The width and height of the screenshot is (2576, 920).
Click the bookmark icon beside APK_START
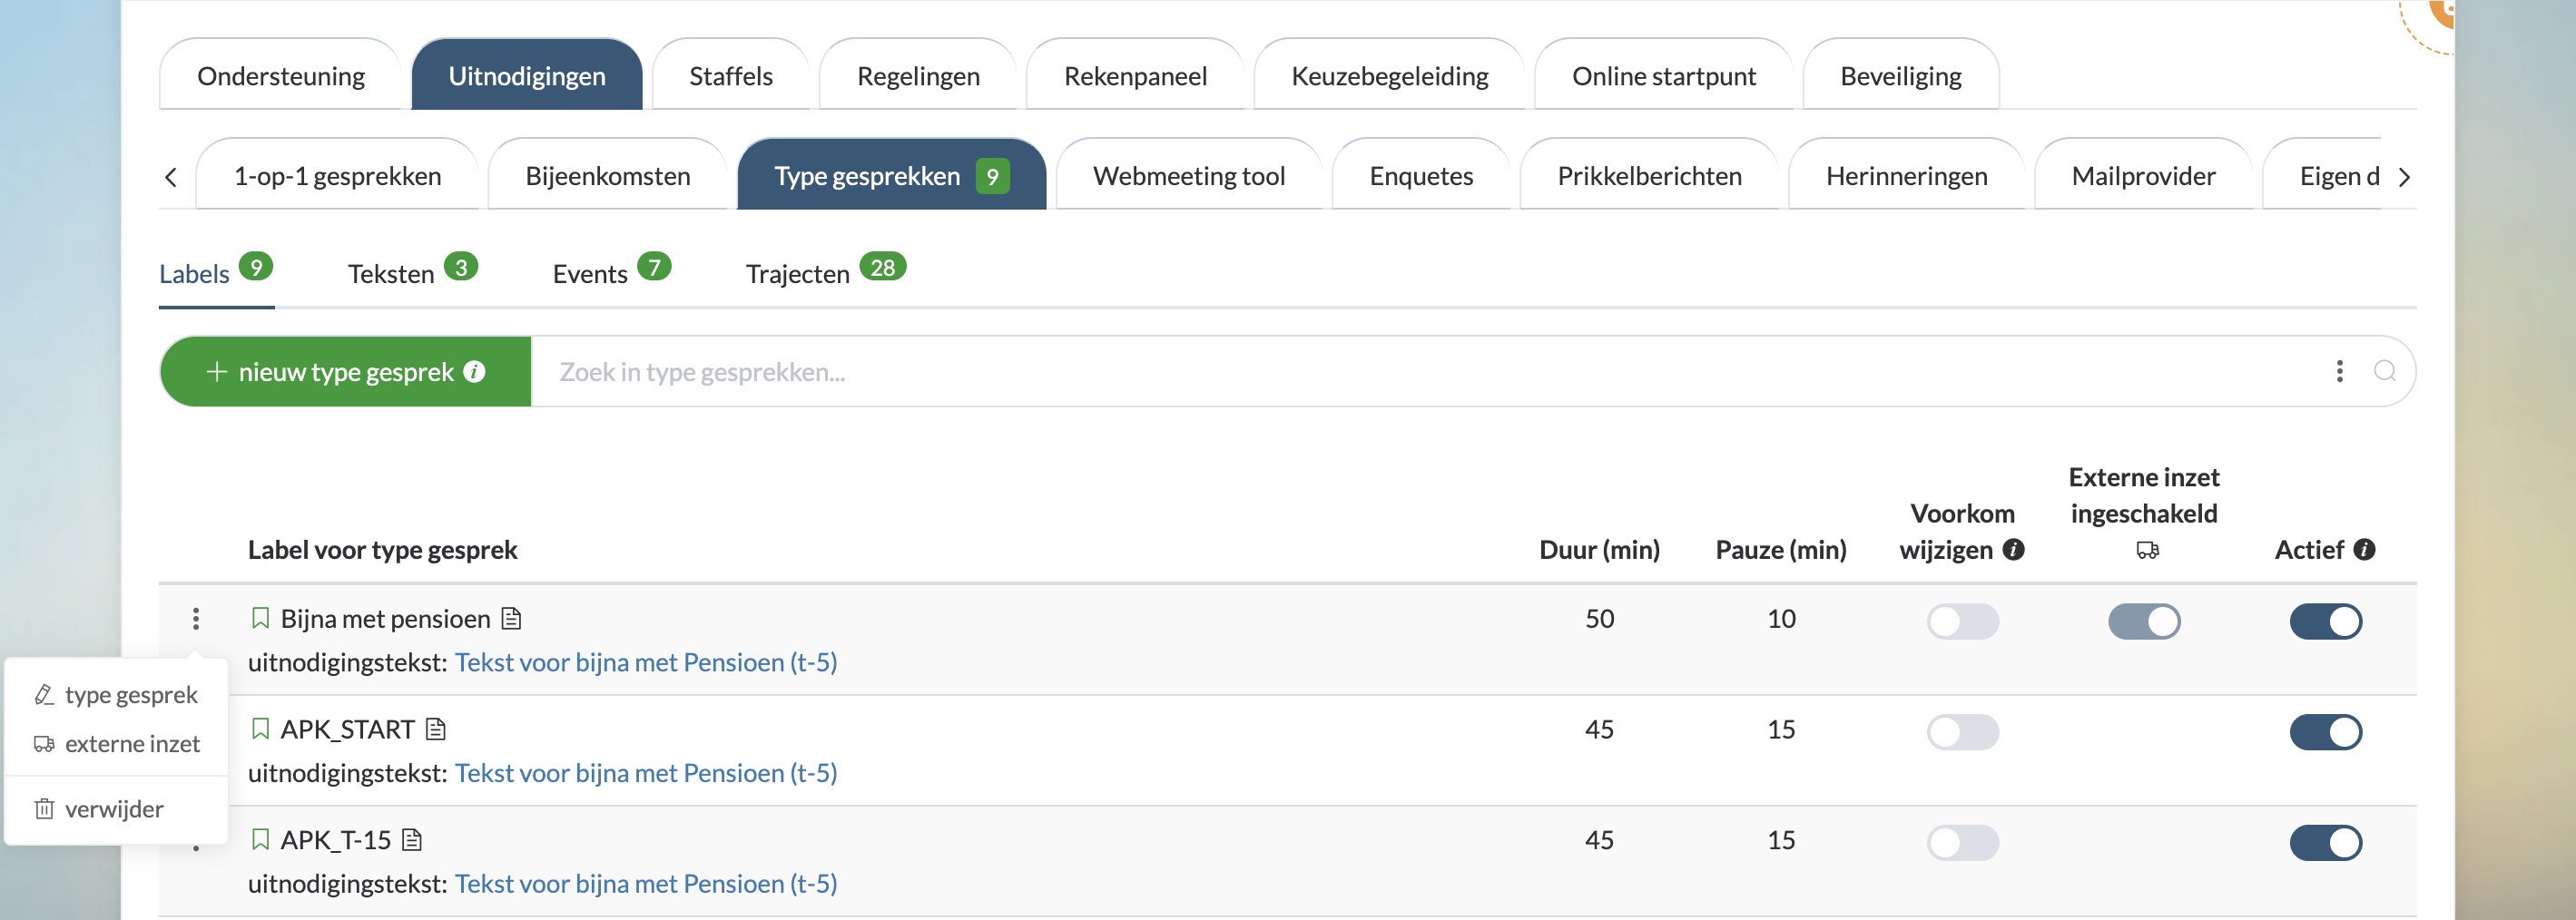(260, 729)
